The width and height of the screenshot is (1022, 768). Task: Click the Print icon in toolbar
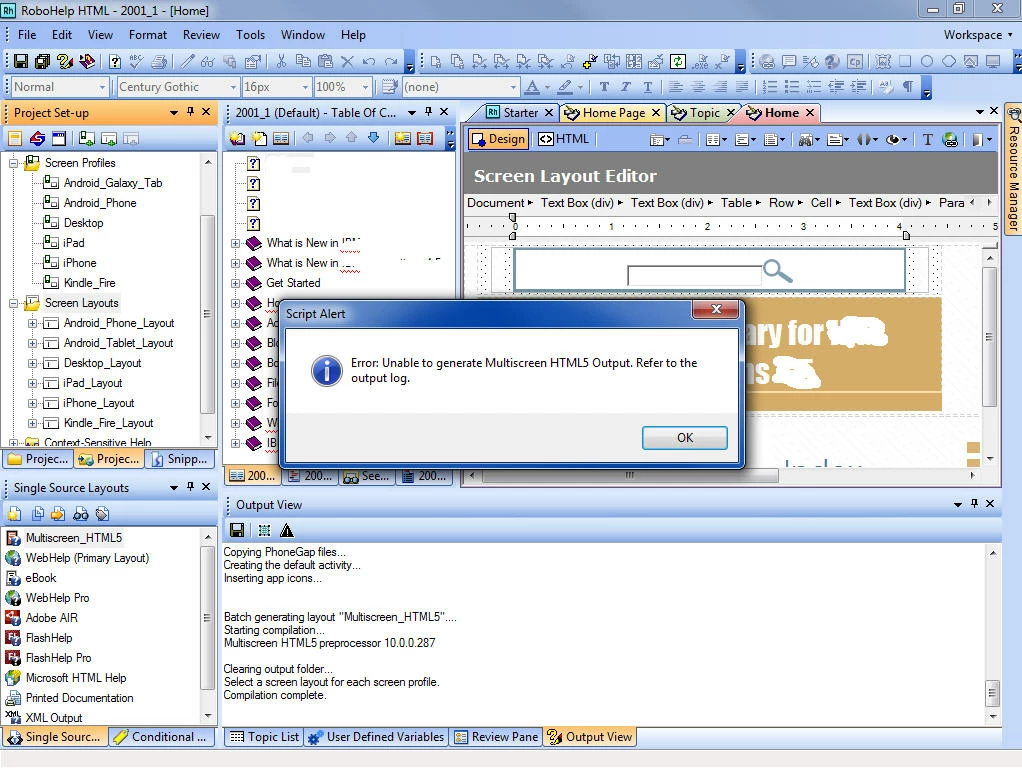pyautogui.click(x=158, y=61)
